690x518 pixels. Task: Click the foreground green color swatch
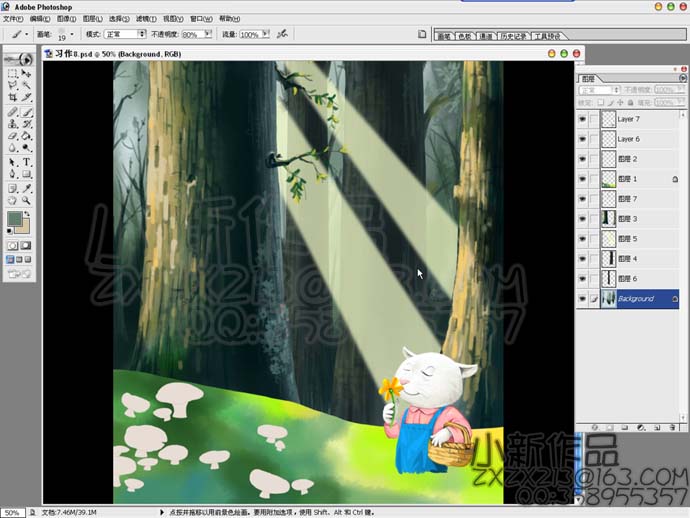[15, 219]
